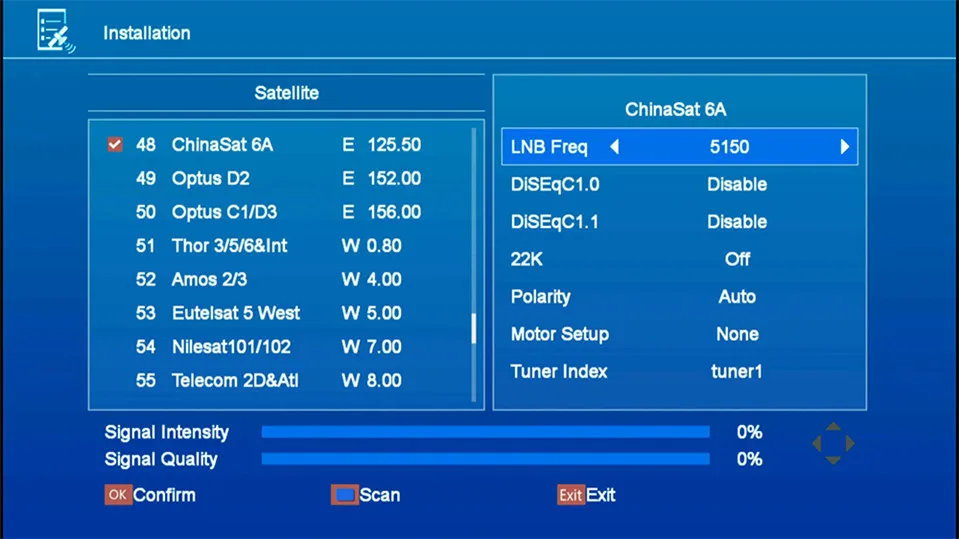Click the blue Scan button icon
This screenshot has width=959, height=539.
coord(344,494)
